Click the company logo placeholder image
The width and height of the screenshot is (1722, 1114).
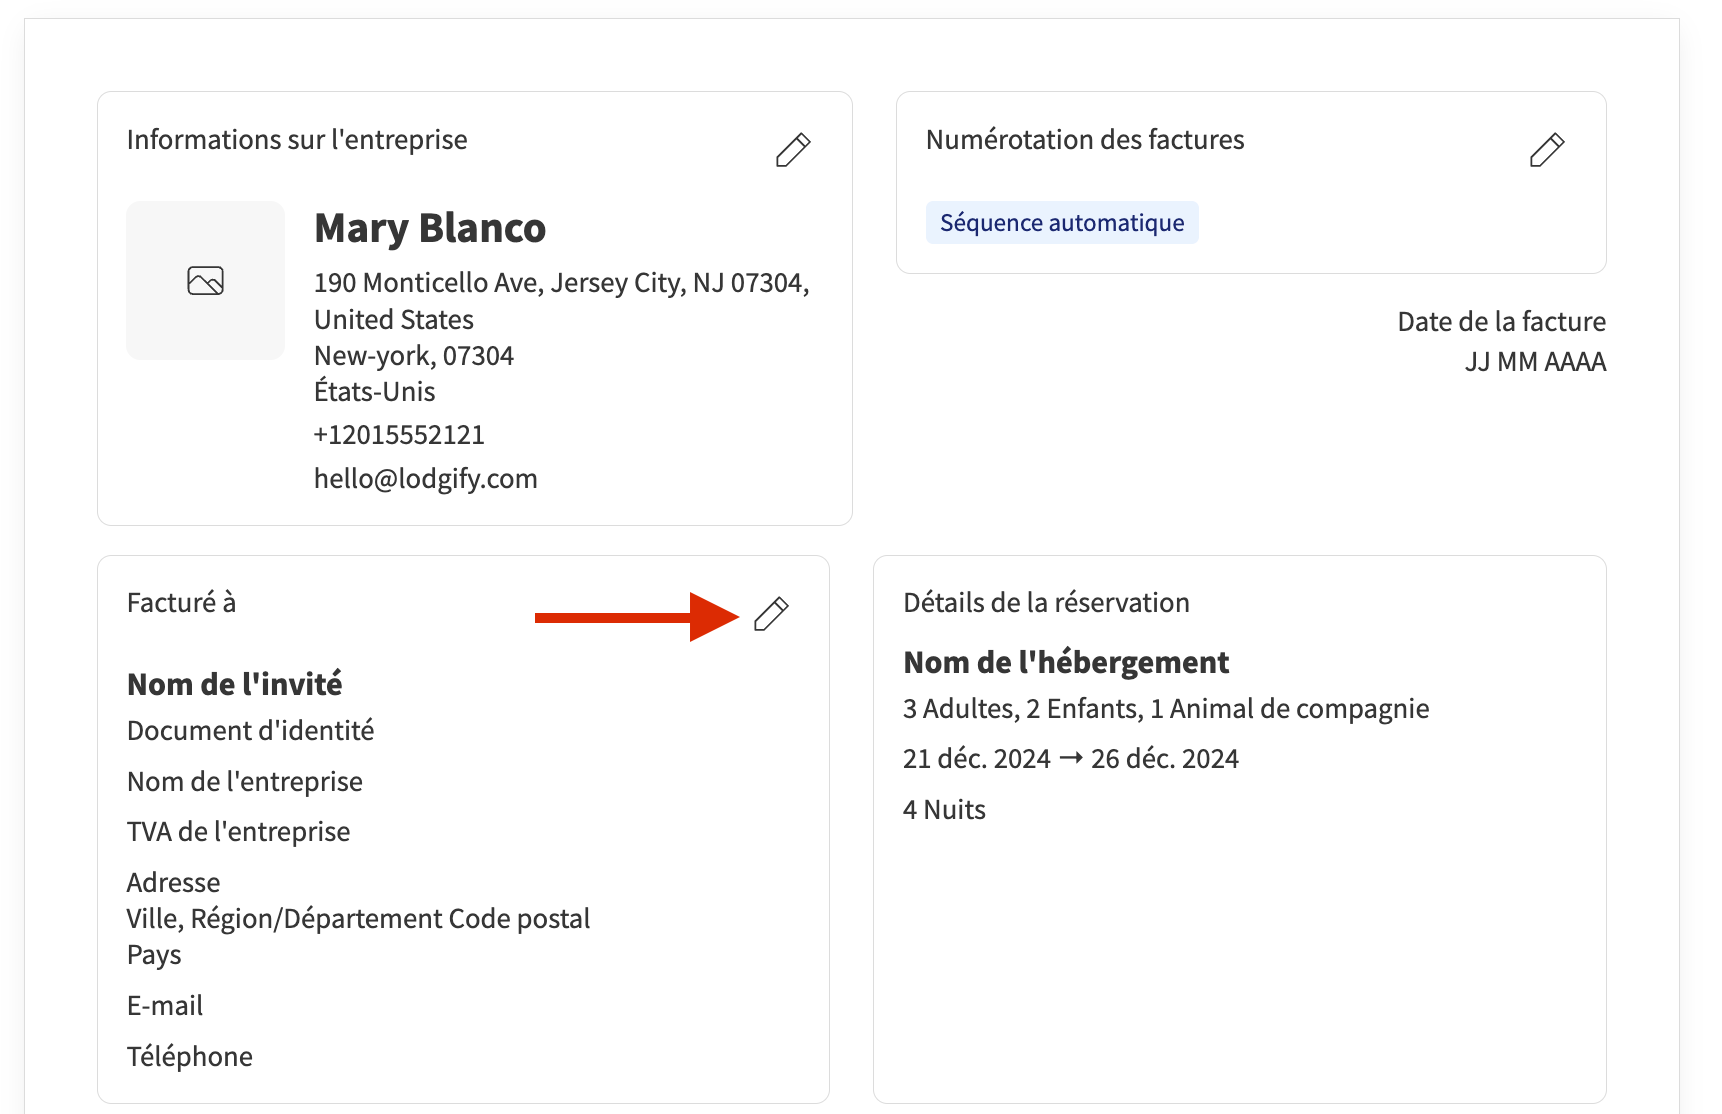point(206,281)
